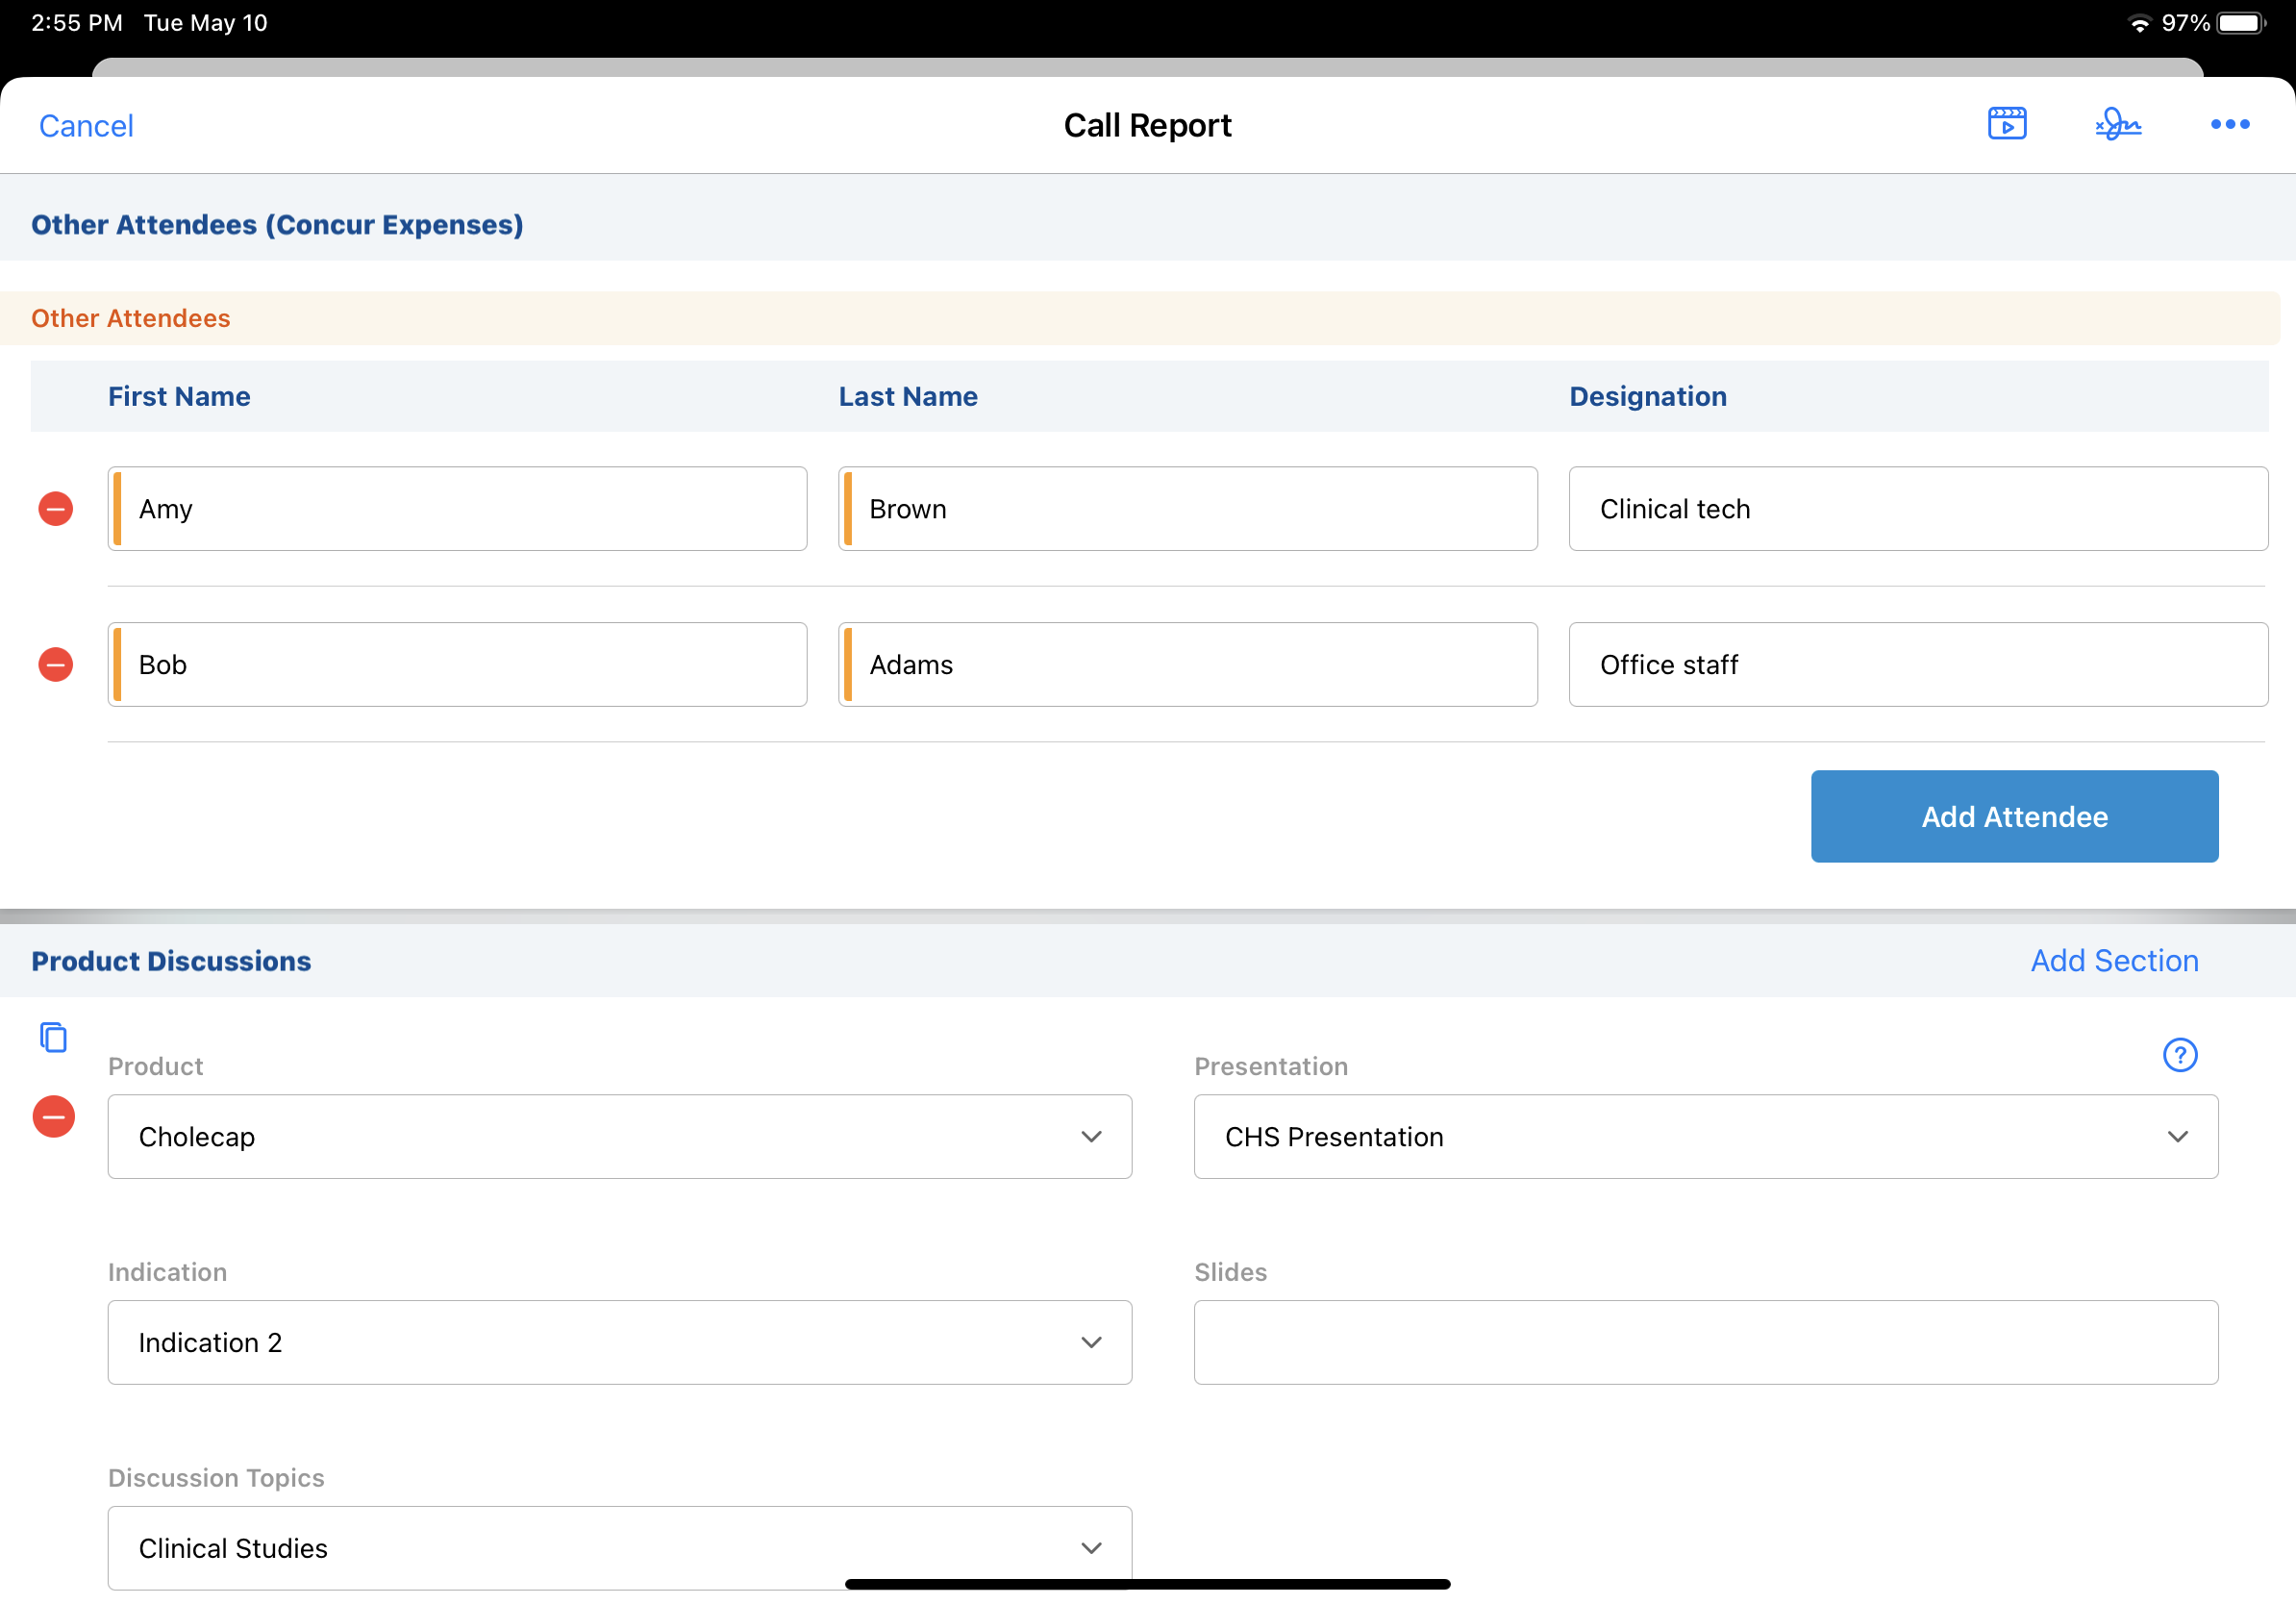2296x1604 pixels.
Task: Click the last name field containing Adams
Action: coord(1190,664)
